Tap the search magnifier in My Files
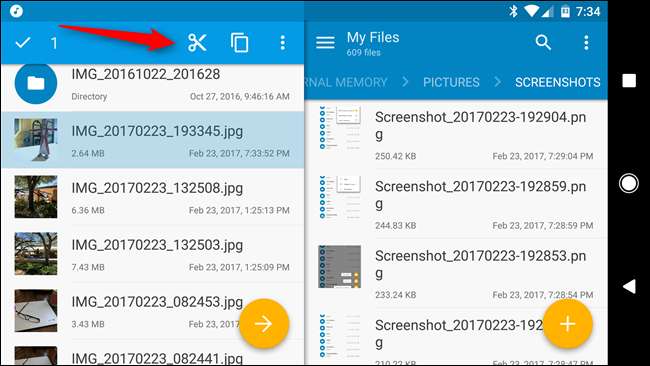650x366 pixels. pyautogui.click(x=543, y=42)
